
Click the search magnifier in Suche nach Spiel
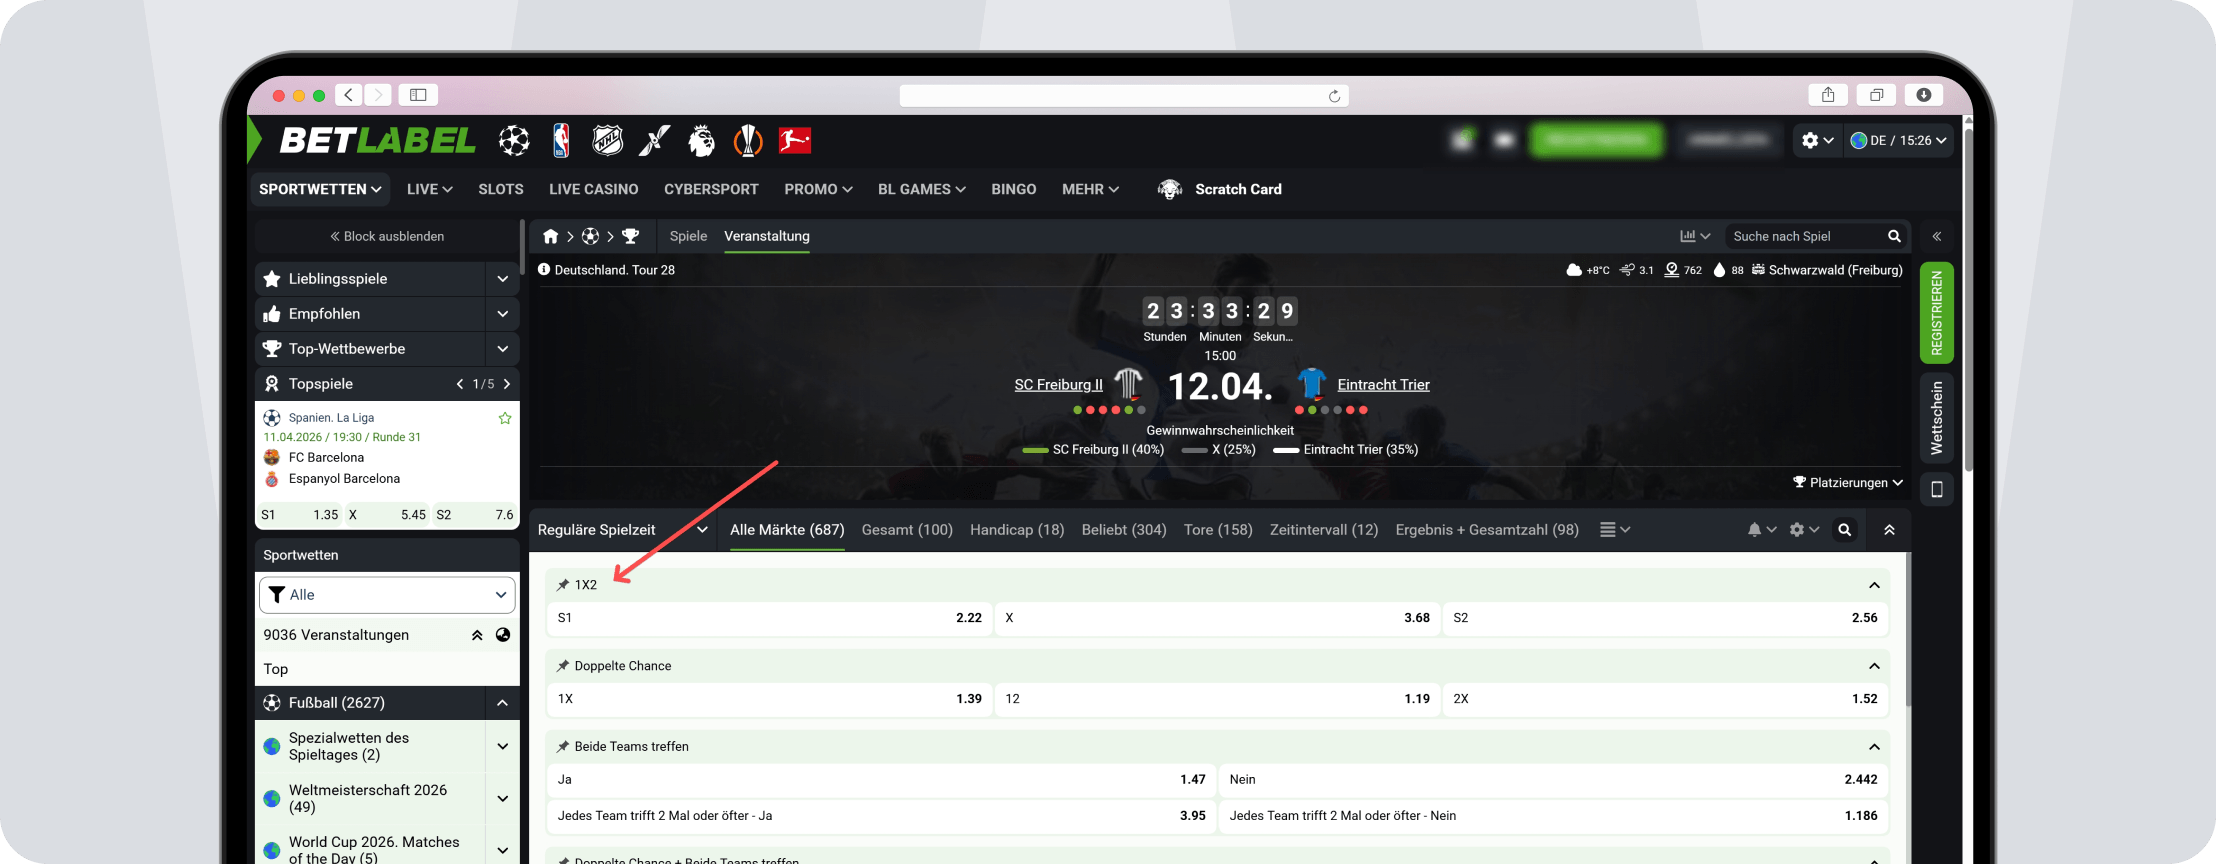[x=1894, y=236]
